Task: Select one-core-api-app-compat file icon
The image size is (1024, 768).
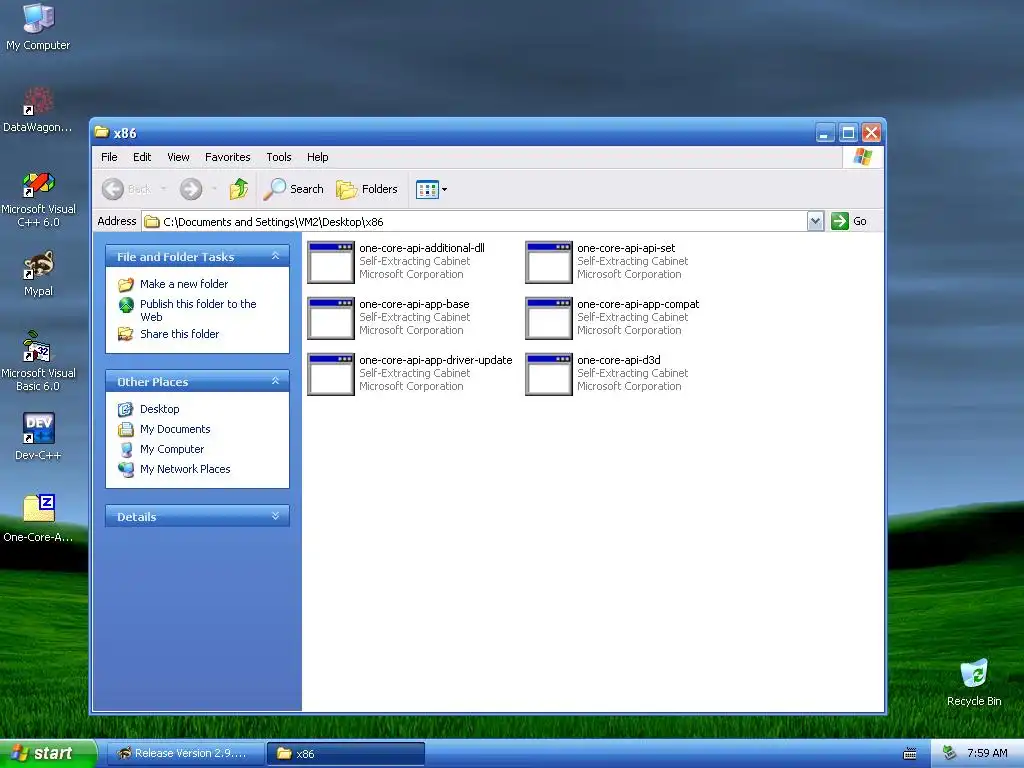Action: (549, 318)
